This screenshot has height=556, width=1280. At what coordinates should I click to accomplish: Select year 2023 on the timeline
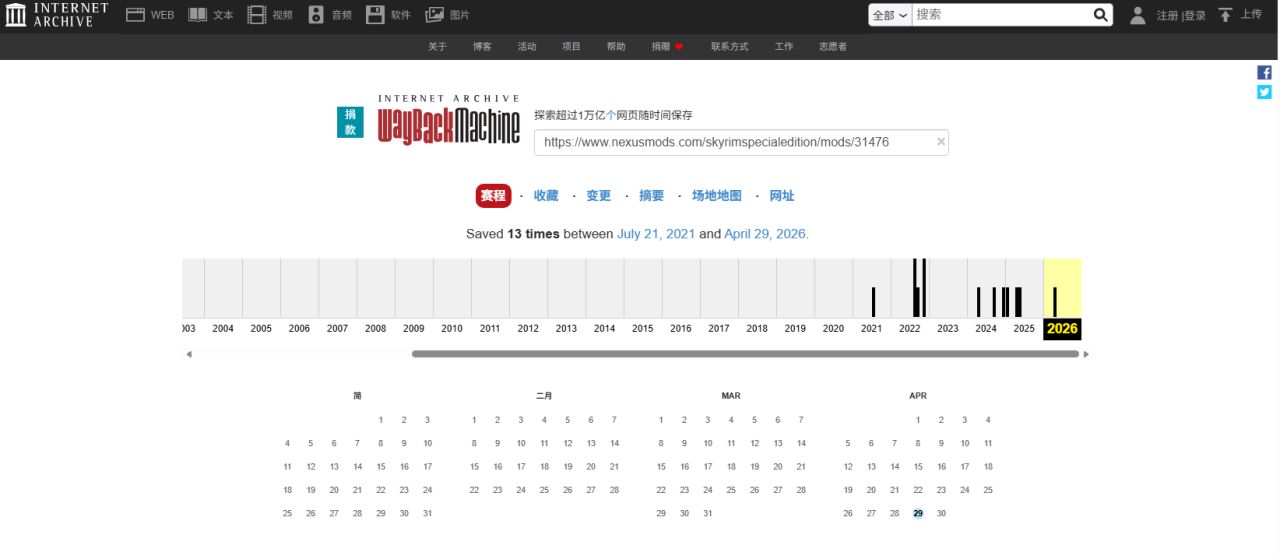coord(948,328)
